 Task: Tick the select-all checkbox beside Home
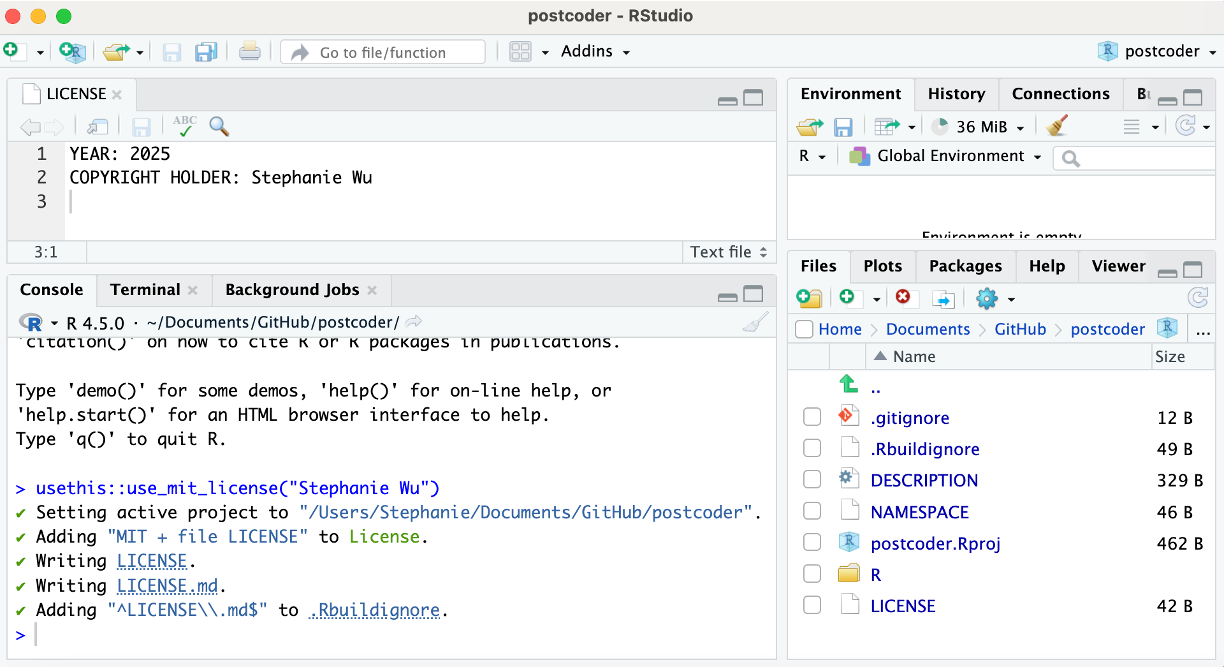(804, 329)
